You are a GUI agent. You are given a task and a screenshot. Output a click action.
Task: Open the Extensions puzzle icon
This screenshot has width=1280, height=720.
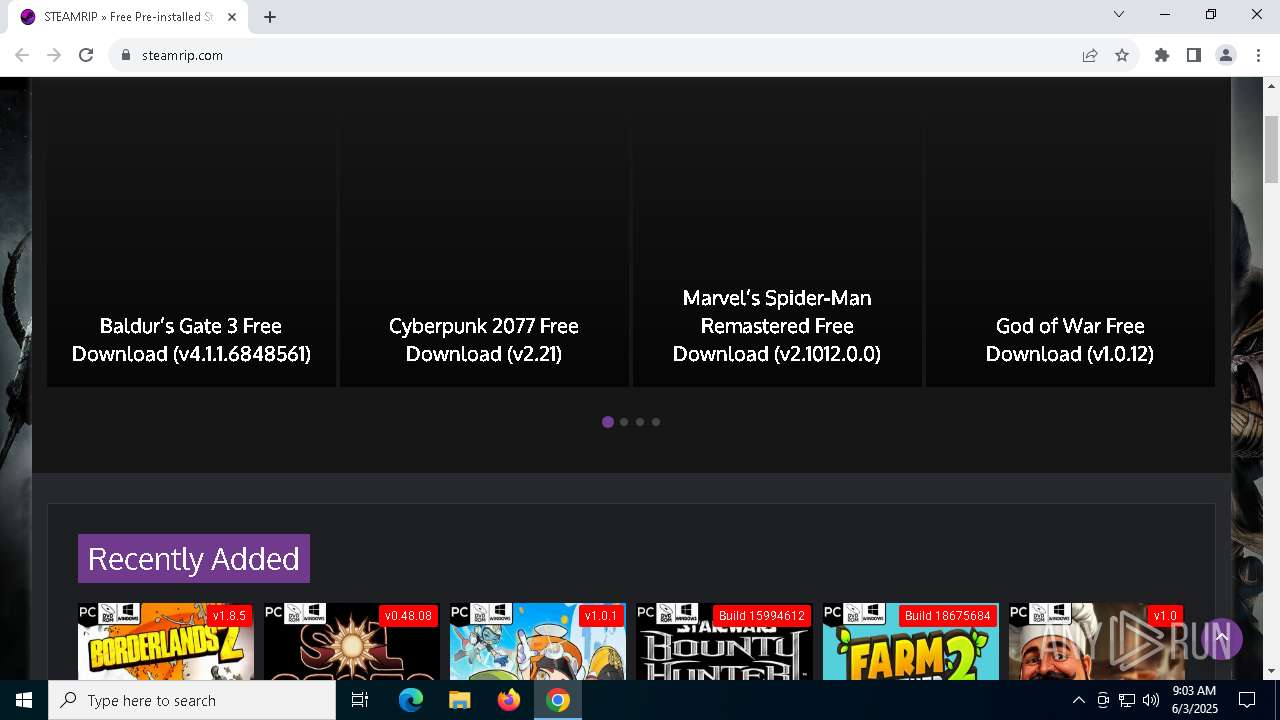point(1162,55)
